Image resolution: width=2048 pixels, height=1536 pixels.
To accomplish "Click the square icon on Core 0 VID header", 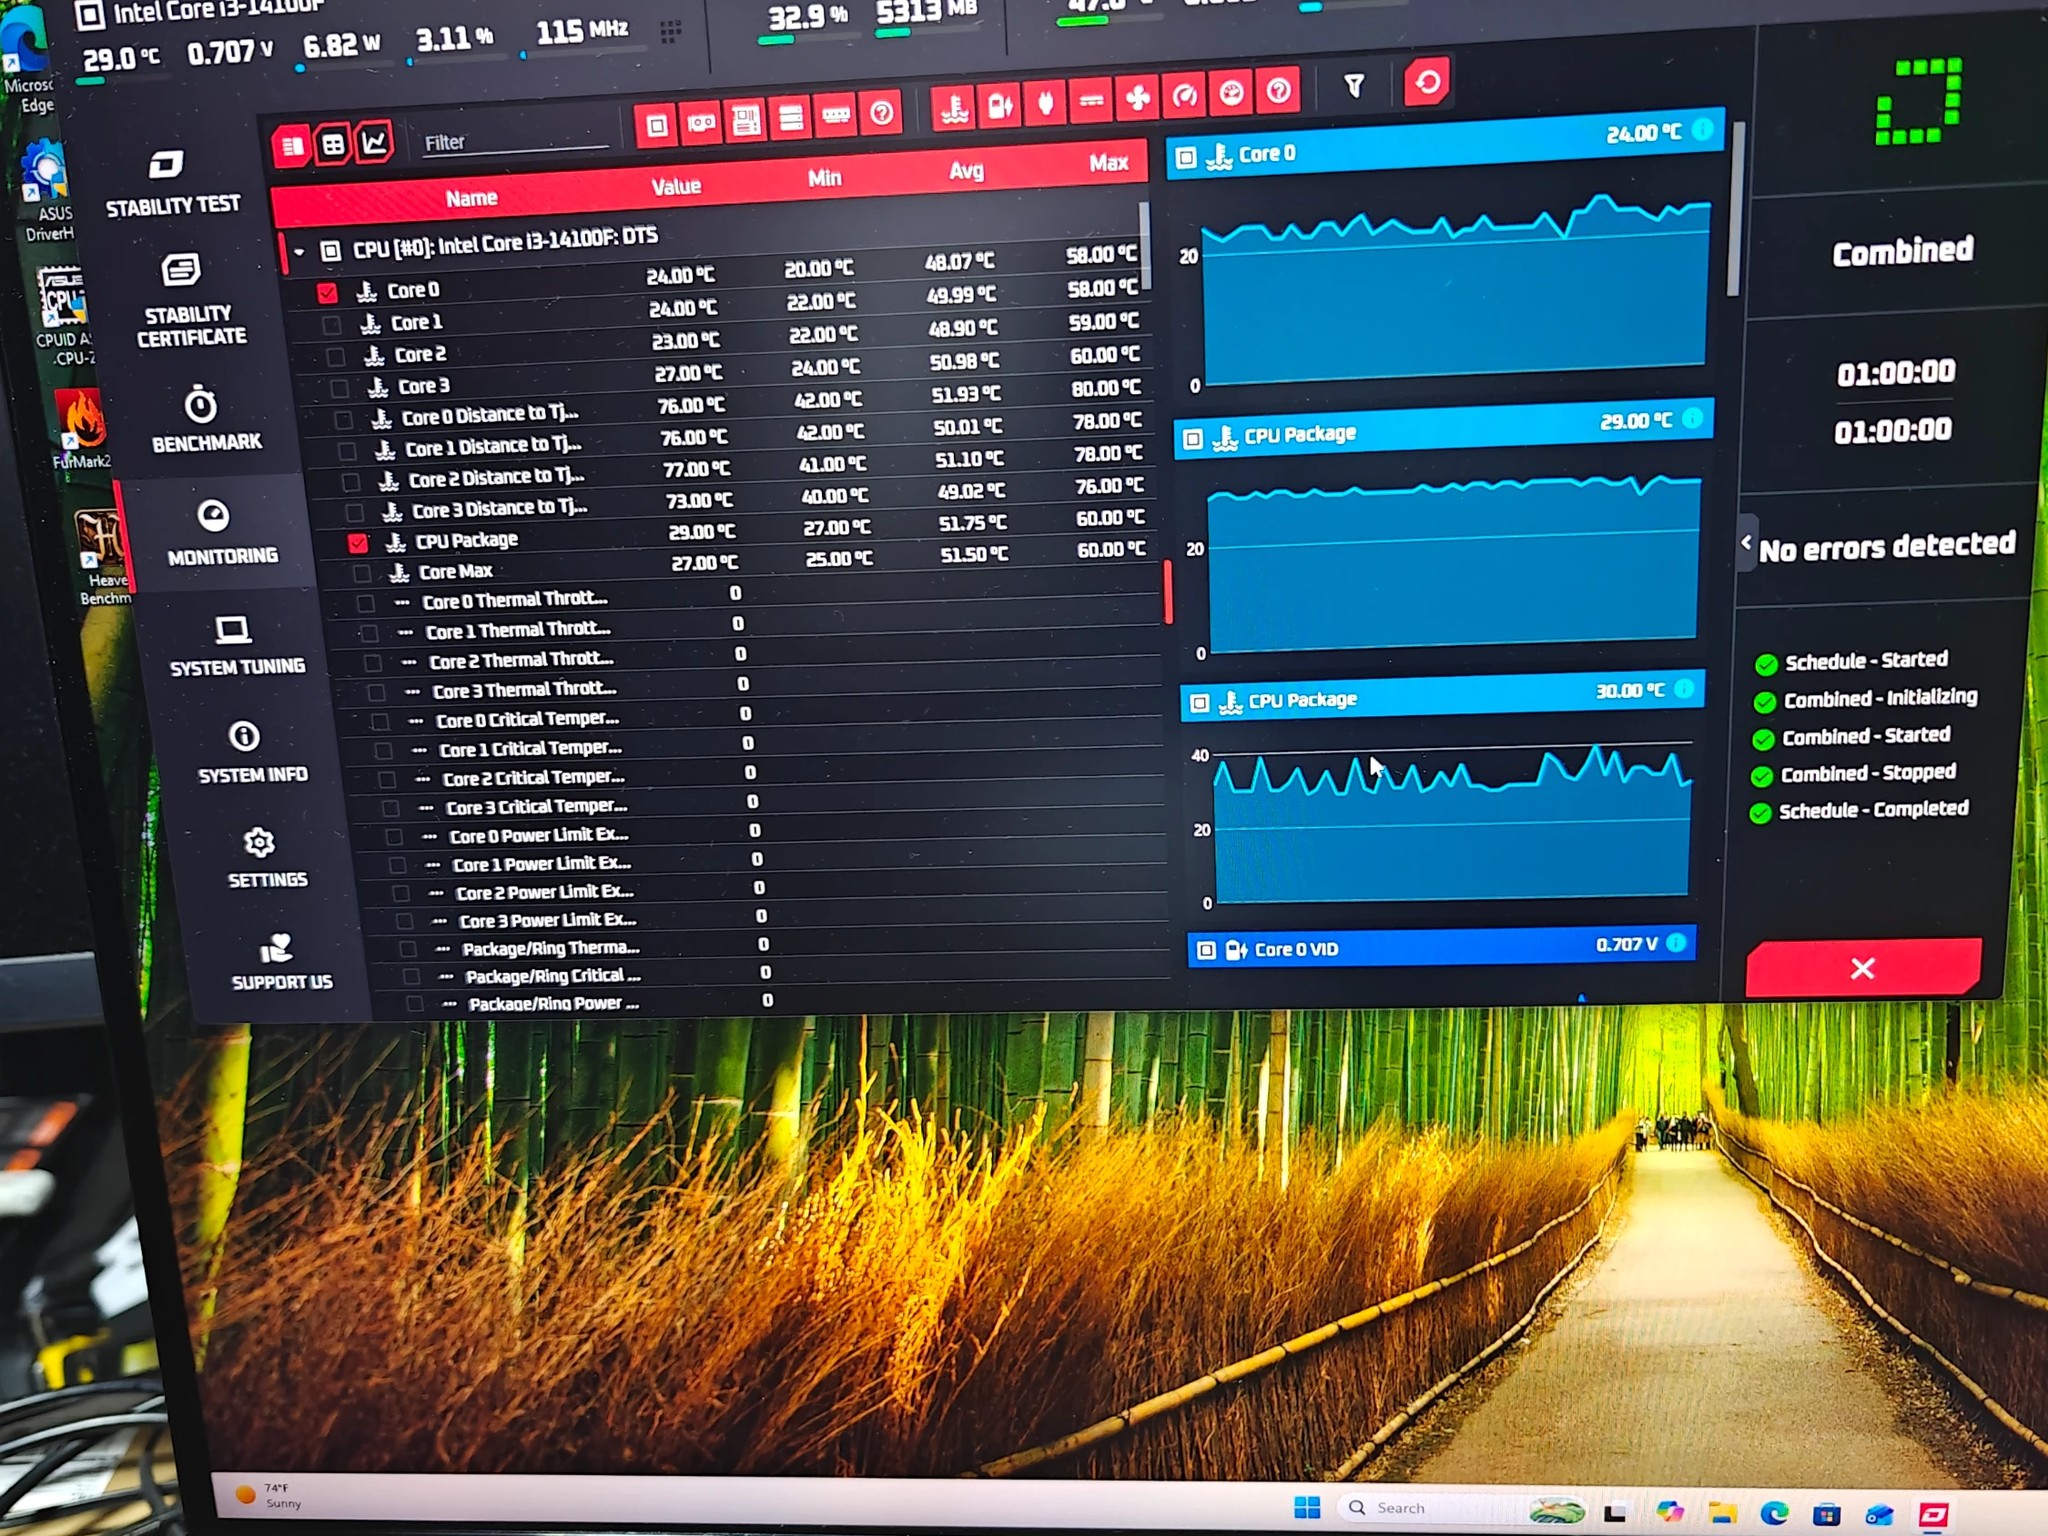I will pyautogui.click(x=1206, y=950).
